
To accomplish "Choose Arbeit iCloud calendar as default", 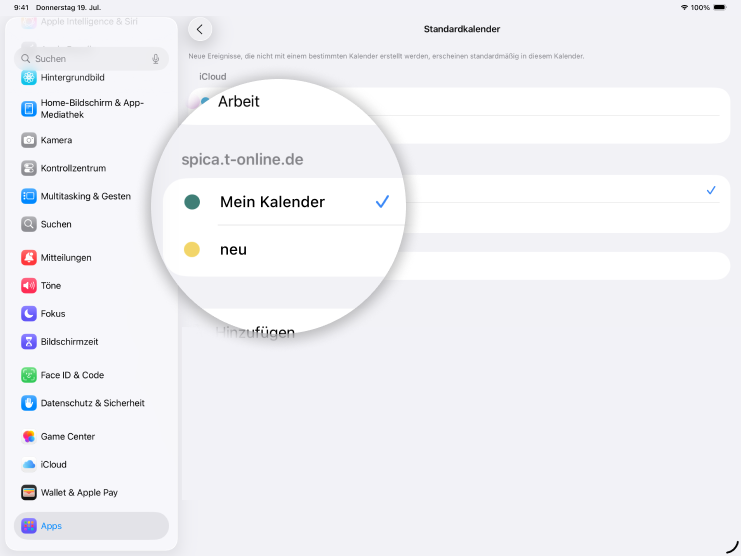I will coord(239,101).
